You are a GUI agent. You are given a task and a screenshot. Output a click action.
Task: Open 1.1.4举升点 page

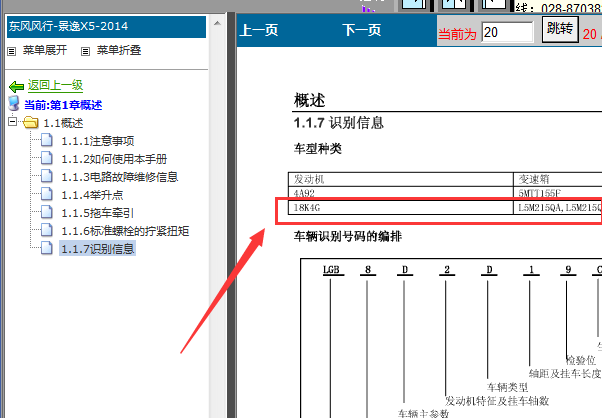92,195
